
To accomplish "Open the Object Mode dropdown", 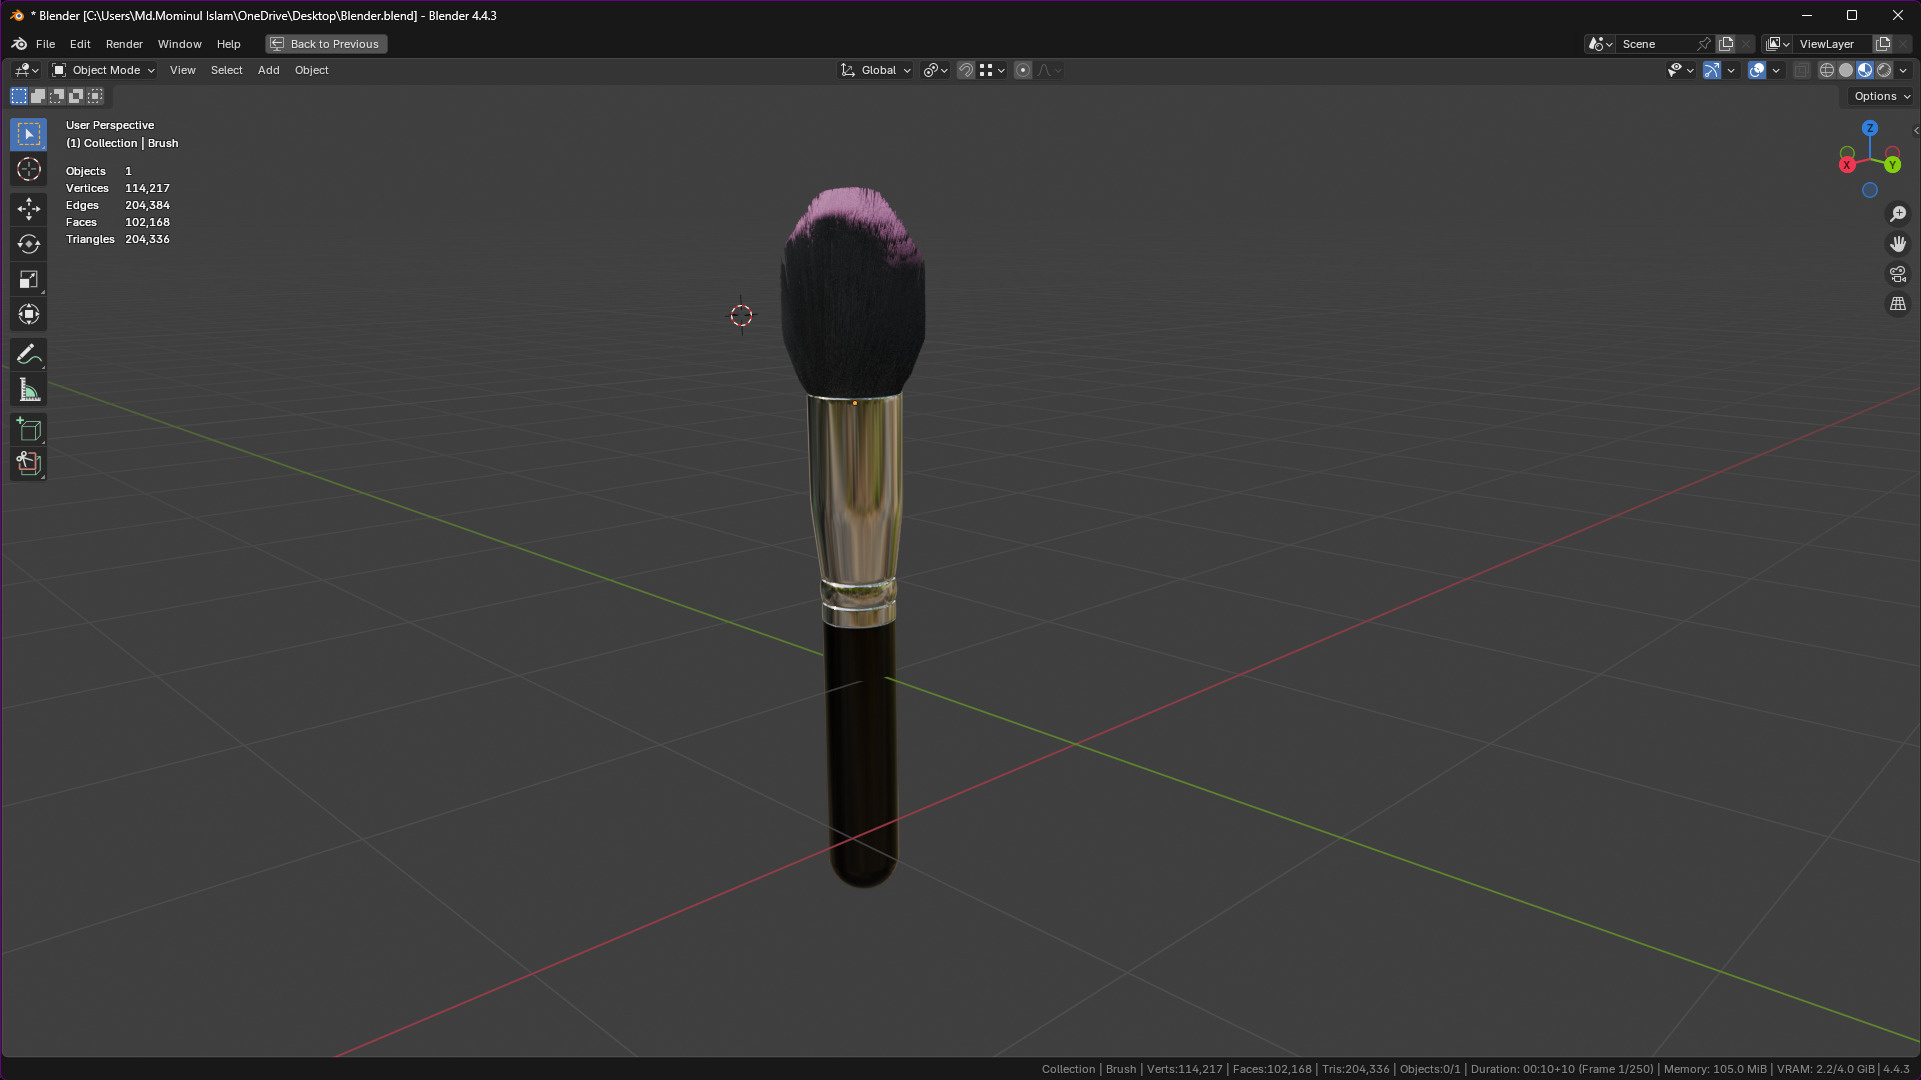I will 104,70.
